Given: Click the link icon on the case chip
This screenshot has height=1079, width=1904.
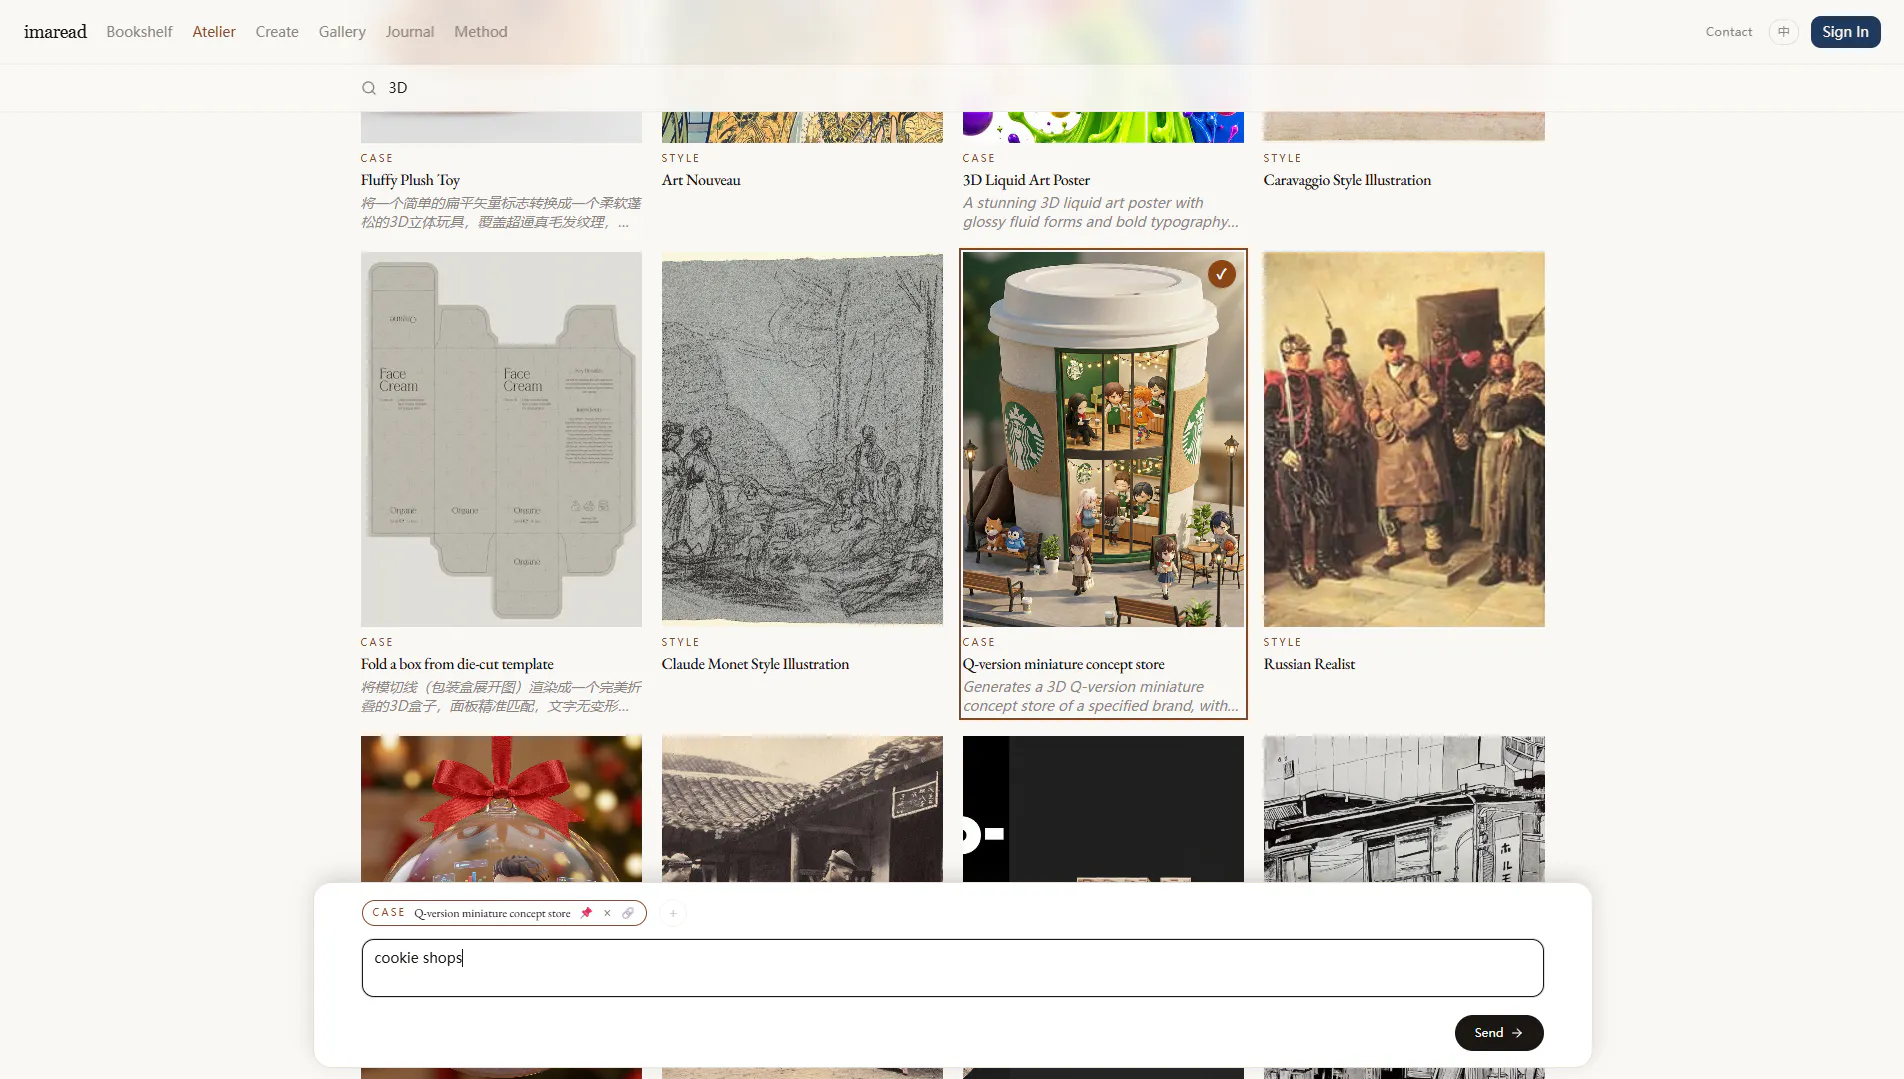Looking at the screenshot, I should click(x=628, y=913).
